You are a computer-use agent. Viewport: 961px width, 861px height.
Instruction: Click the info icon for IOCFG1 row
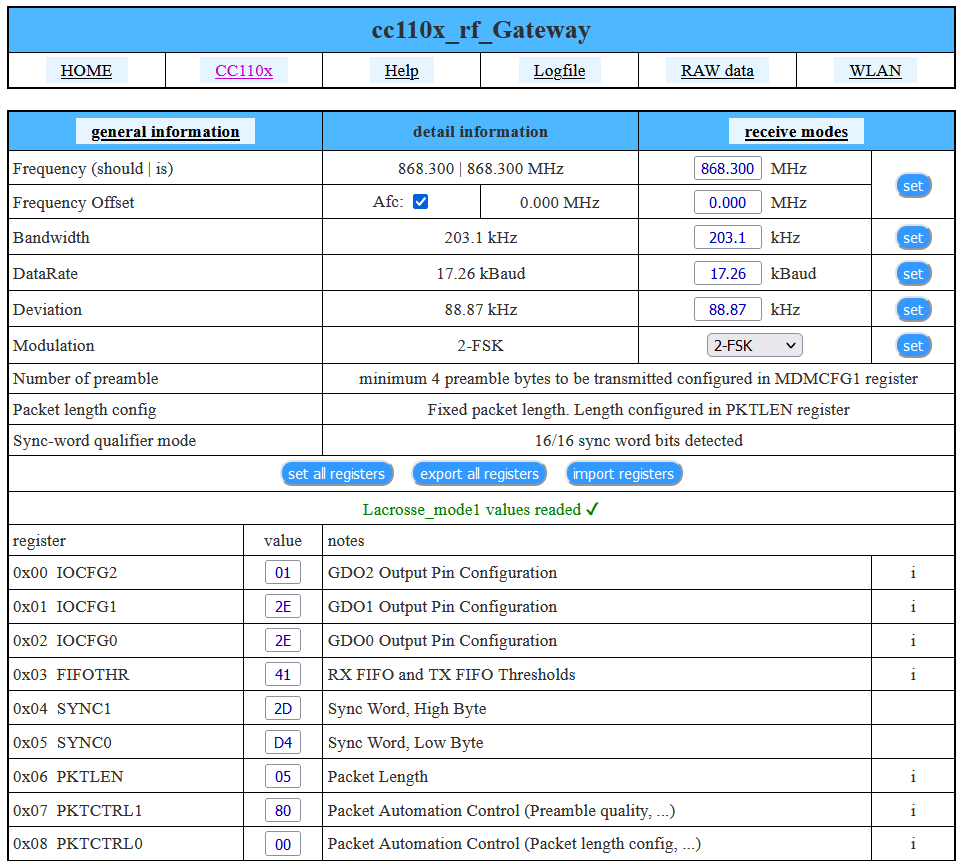click(913, 607)
